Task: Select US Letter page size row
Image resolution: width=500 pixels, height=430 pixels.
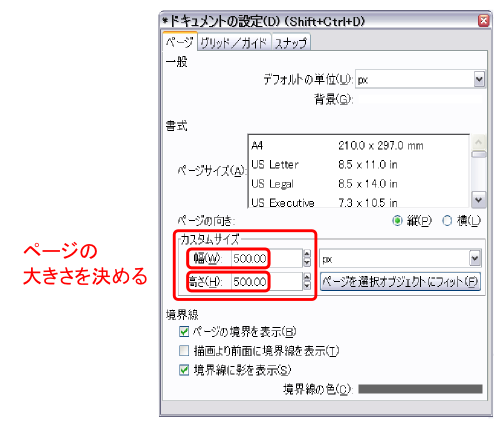Action: pyautogui.click(x=358, y=165)
